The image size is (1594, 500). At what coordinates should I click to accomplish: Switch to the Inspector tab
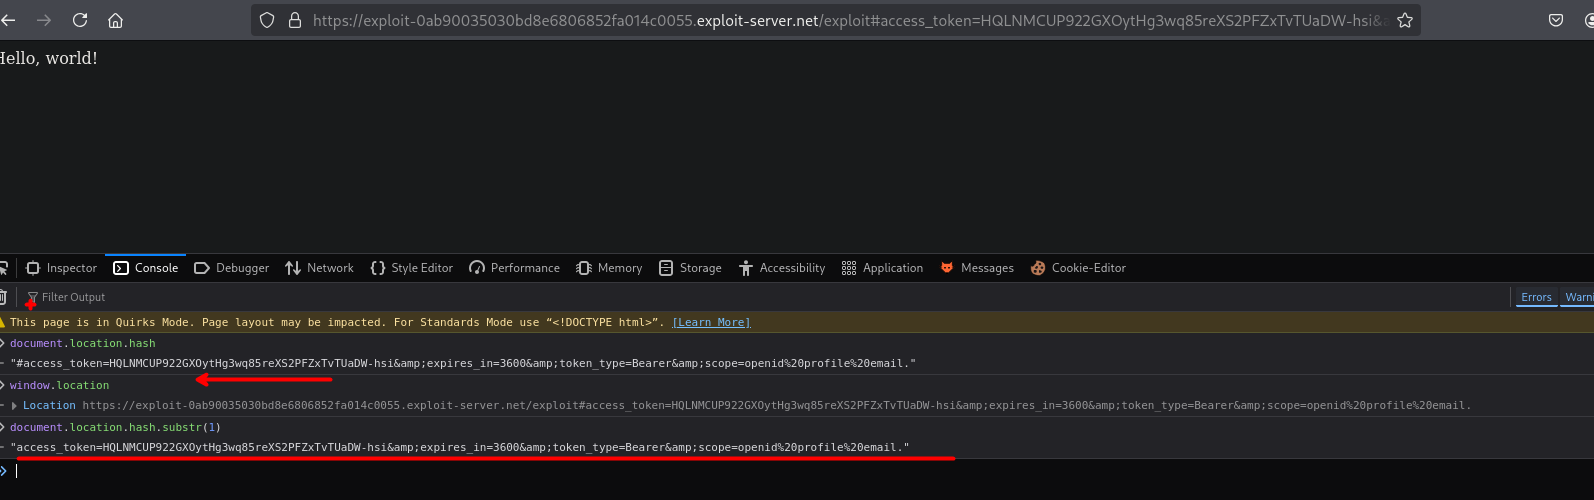click(x=61, y=268)
